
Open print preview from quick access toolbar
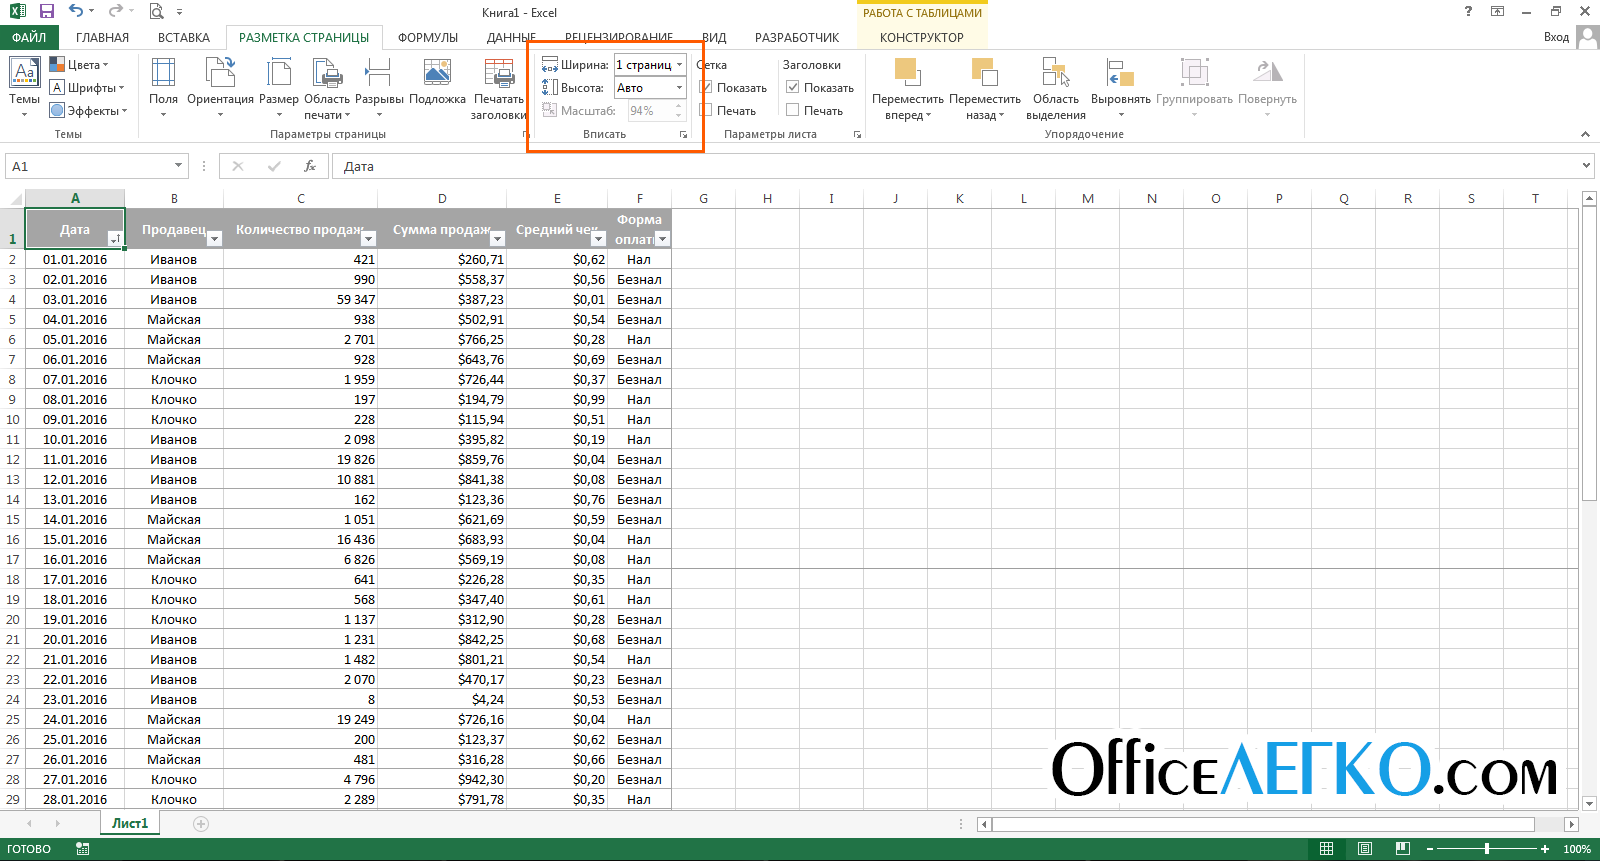tap(156, 12)
